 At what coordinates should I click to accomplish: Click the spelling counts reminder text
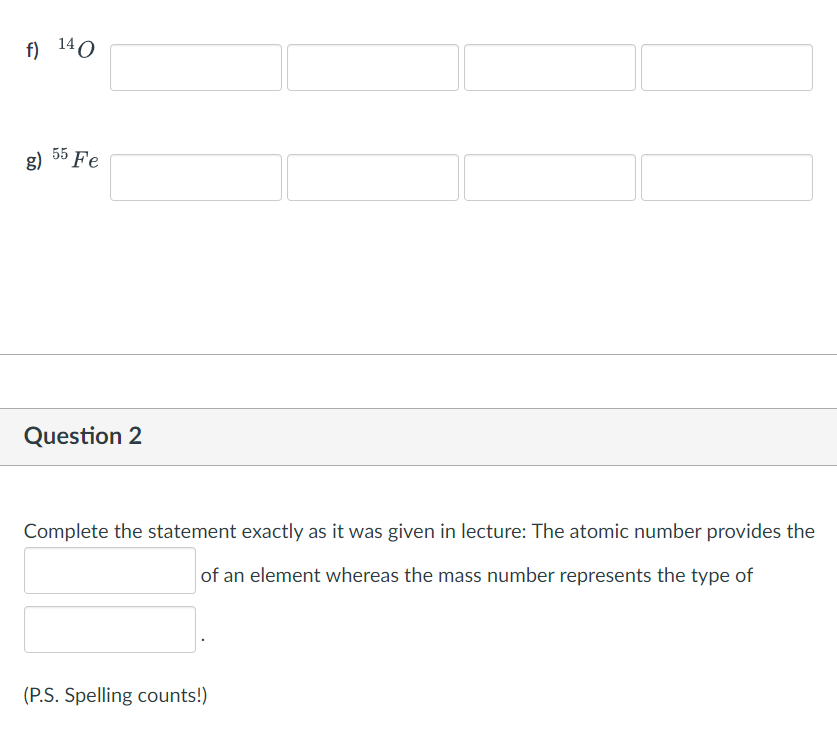tap(116, 694)
